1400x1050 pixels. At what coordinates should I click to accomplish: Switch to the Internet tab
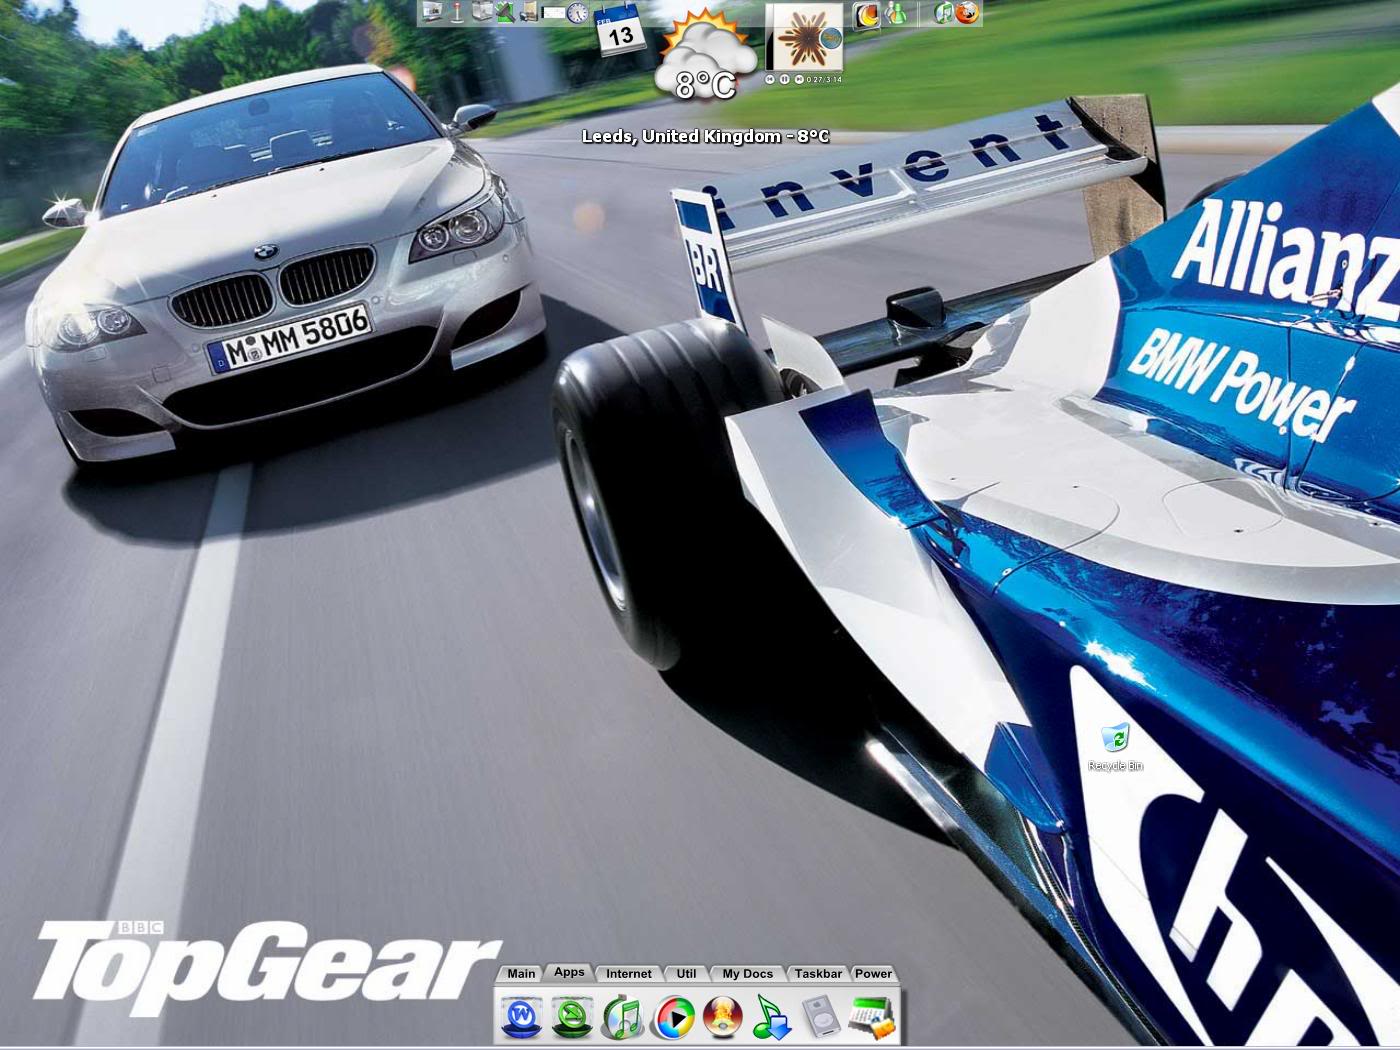coord(628,973)
